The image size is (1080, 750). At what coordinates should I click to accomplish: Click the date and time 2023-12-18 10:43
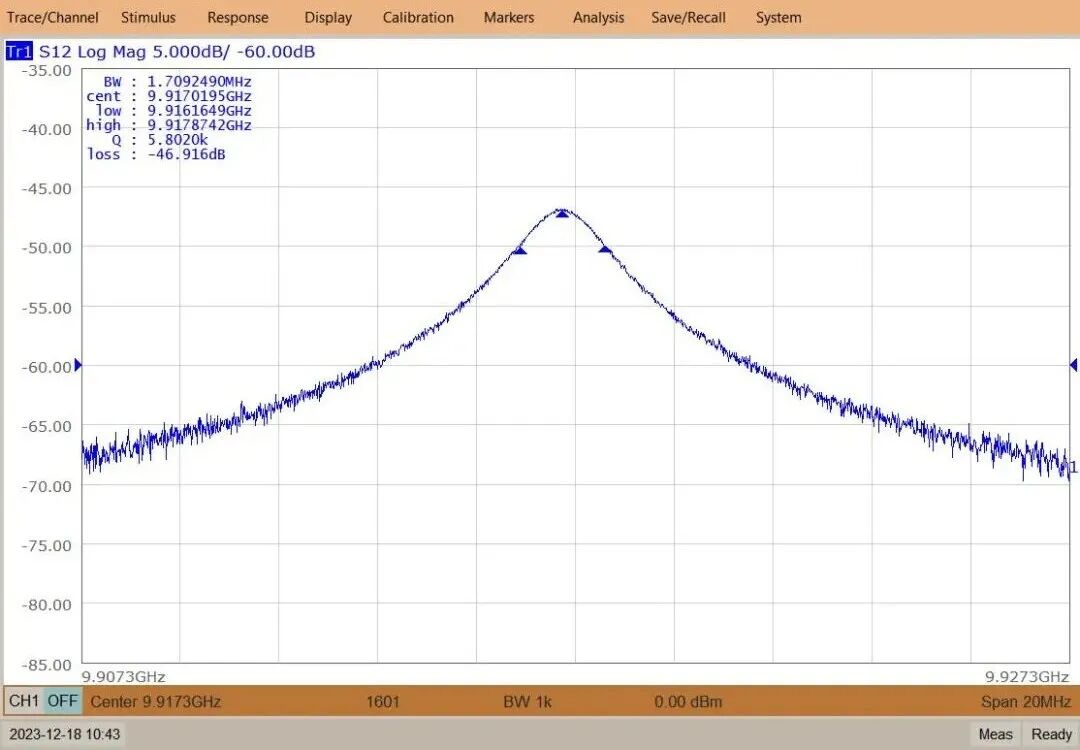65,734
